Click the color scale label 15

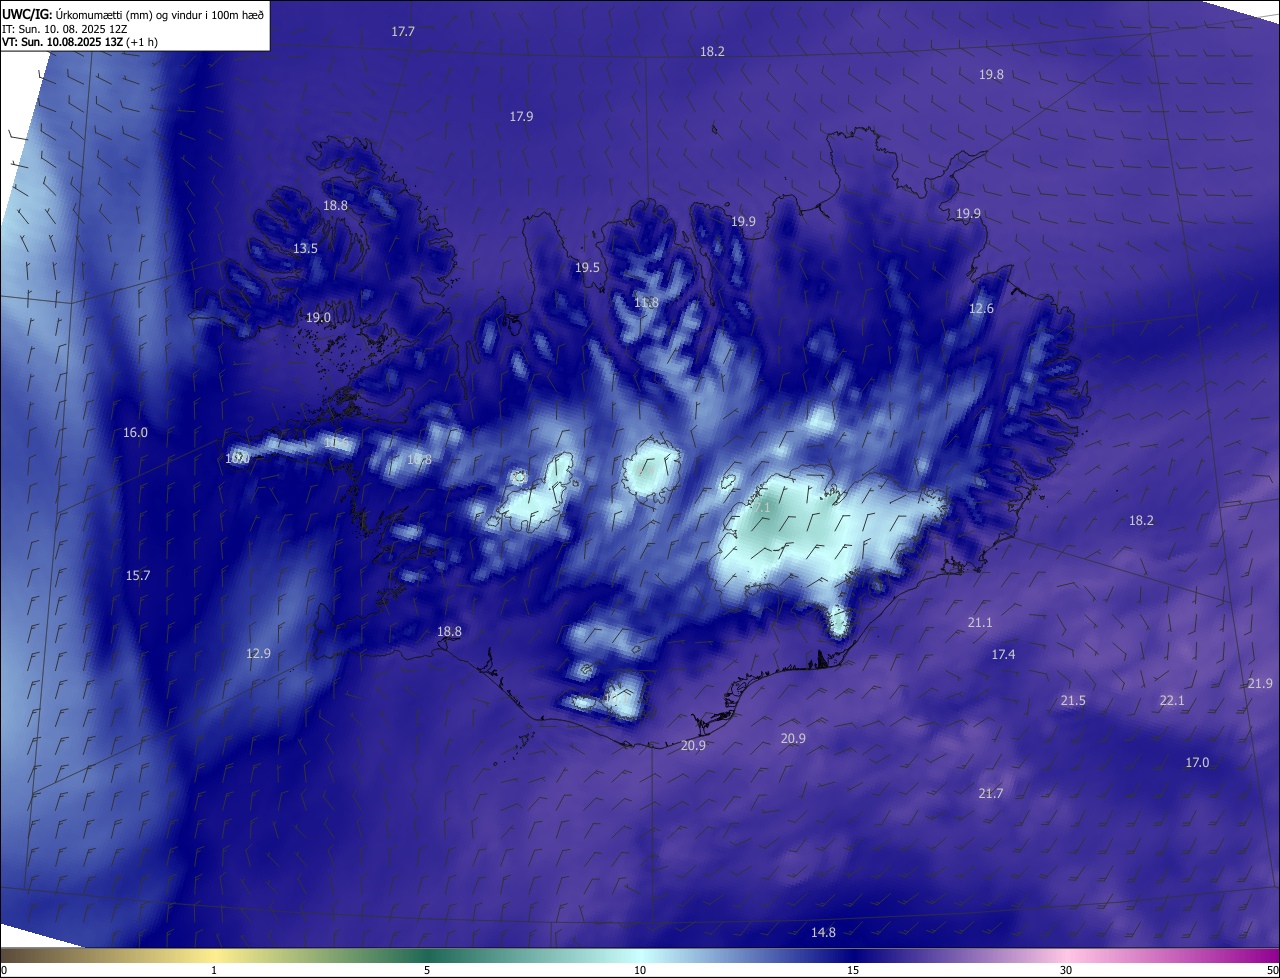pyautogui.click(x=853, y=971)
